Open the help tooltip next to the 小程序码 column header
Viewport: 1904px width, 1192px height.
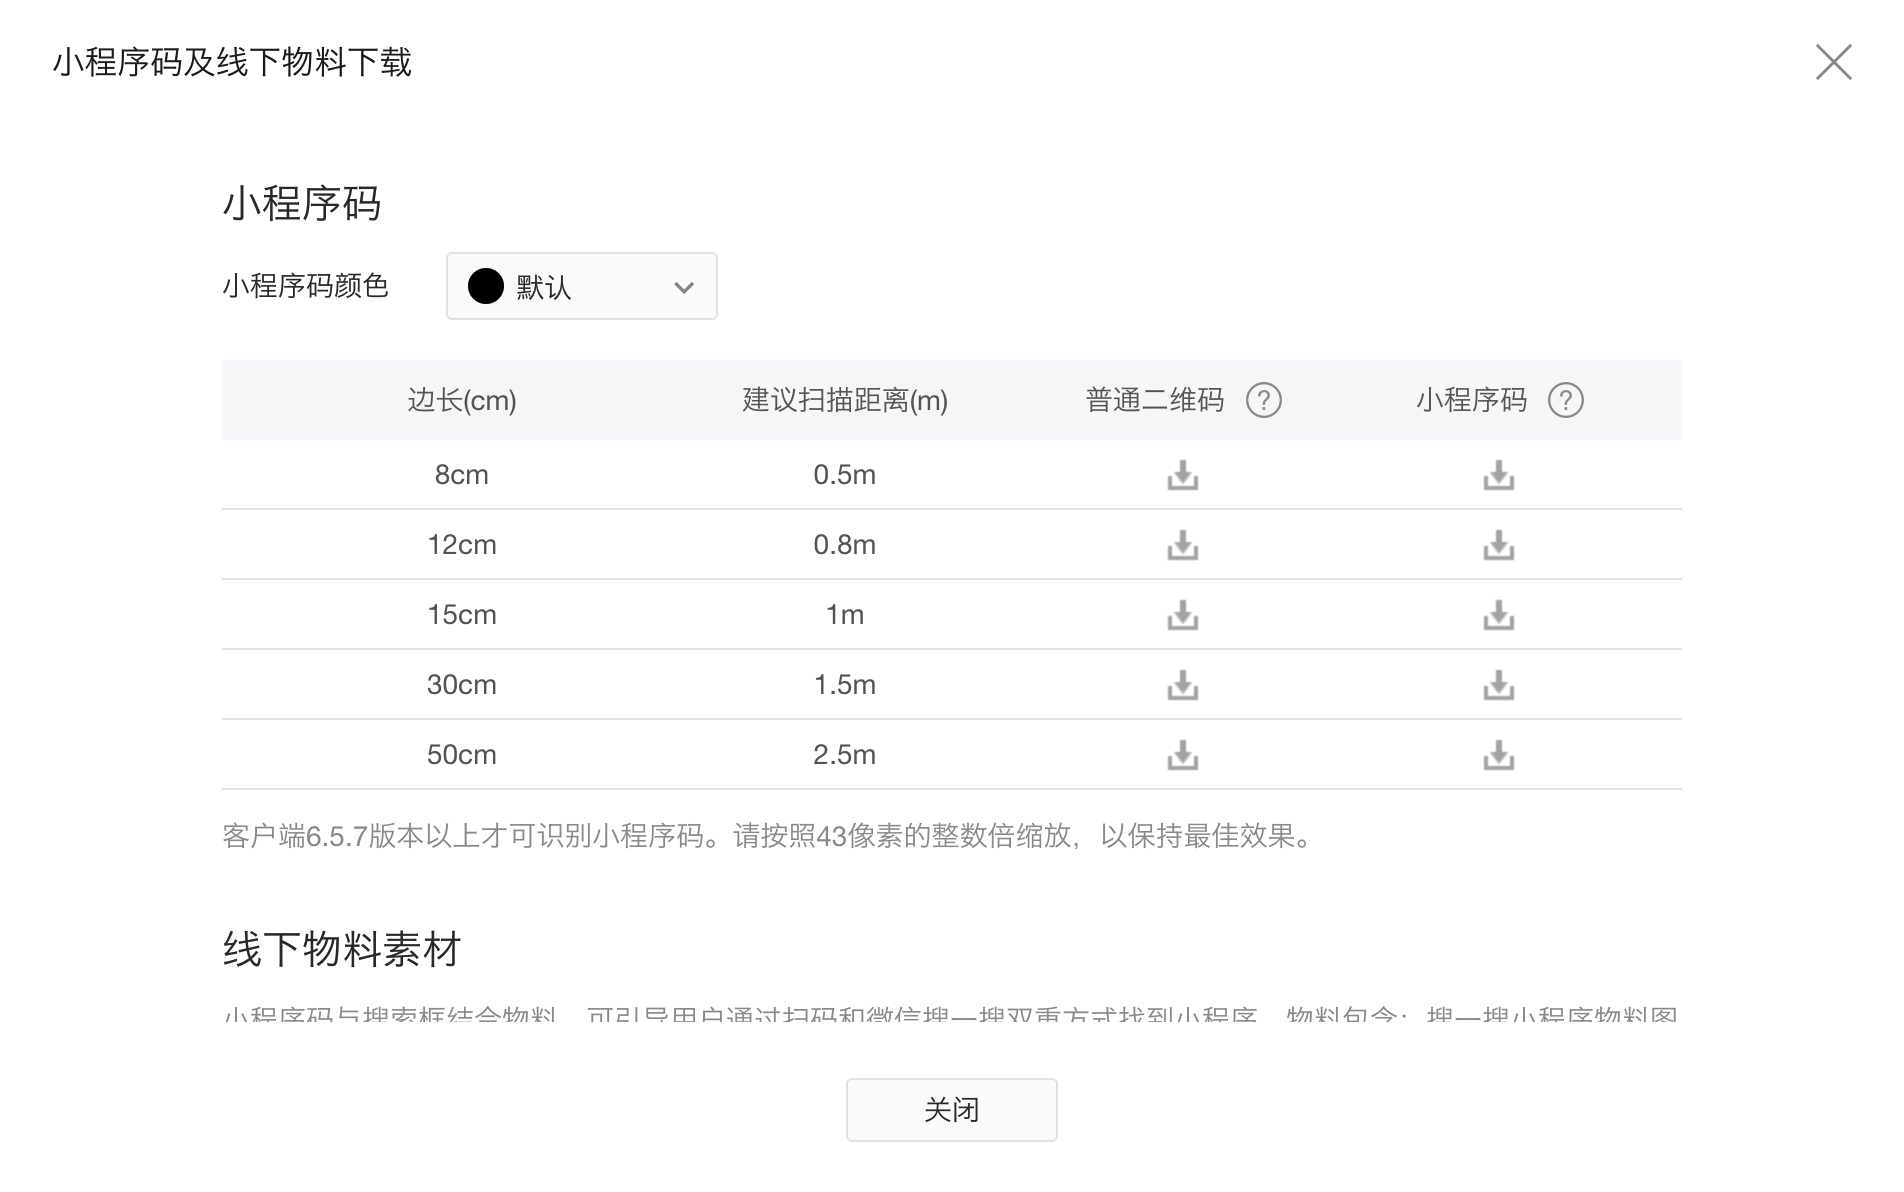[x=1566, y=400]
